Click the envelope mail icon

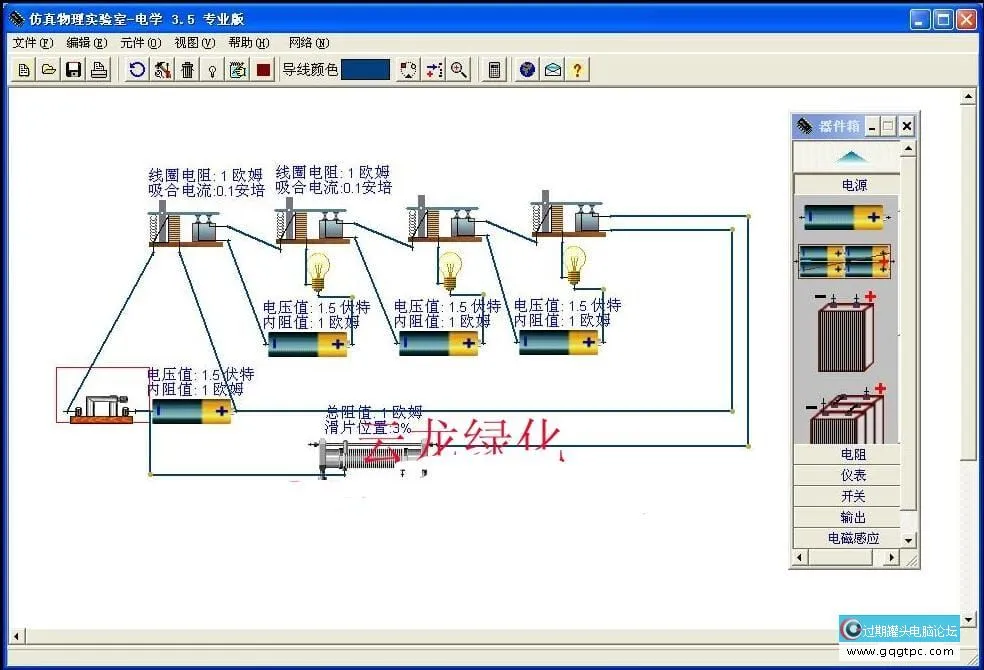tap(553, 70)
